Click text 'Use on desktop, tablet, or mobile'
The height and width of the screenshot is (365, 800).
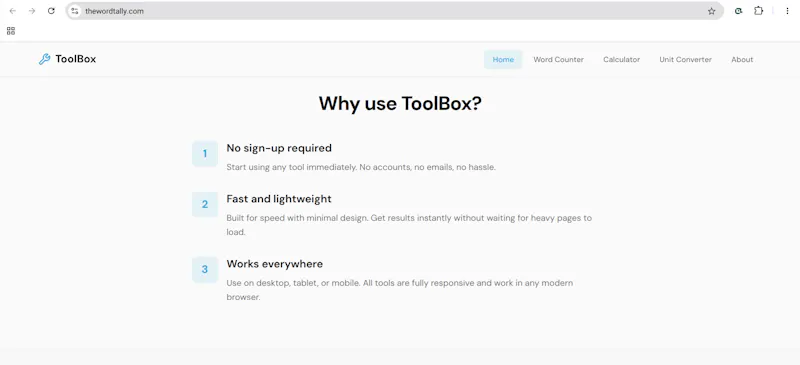click(x=293, y=283)
